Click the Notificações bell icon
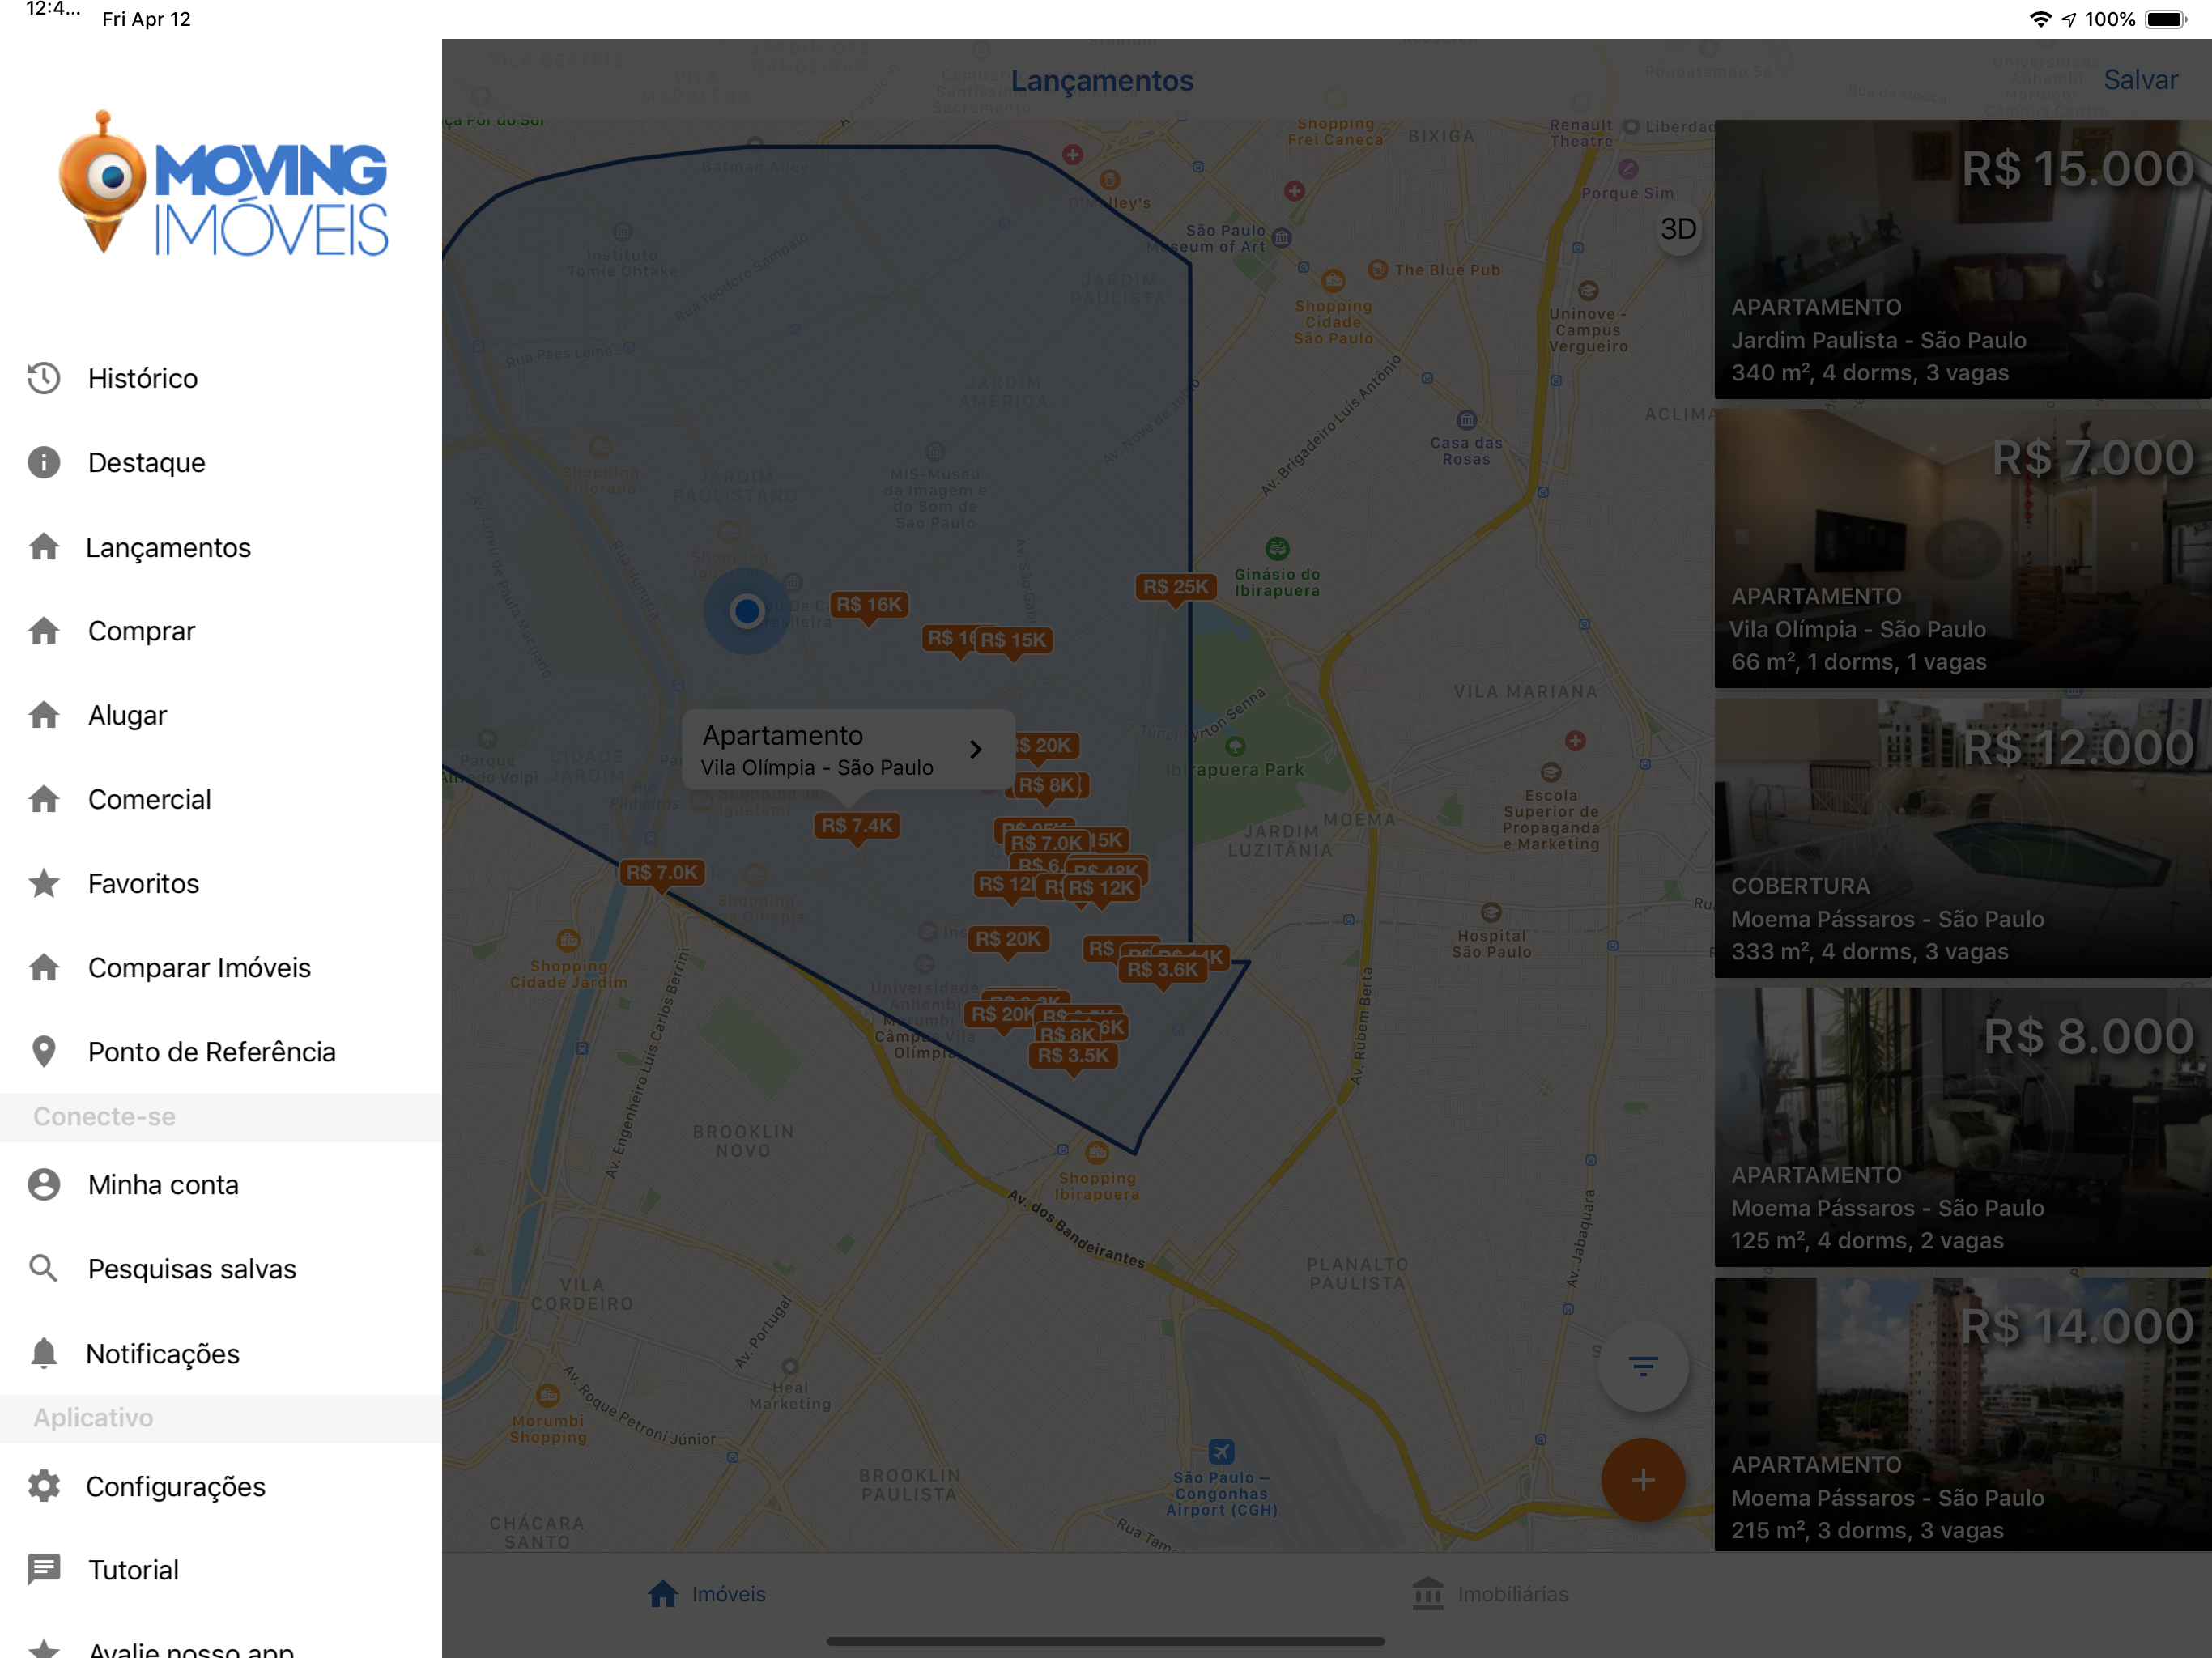This screenshot has height=1658, width=2212. (44, 1353)
